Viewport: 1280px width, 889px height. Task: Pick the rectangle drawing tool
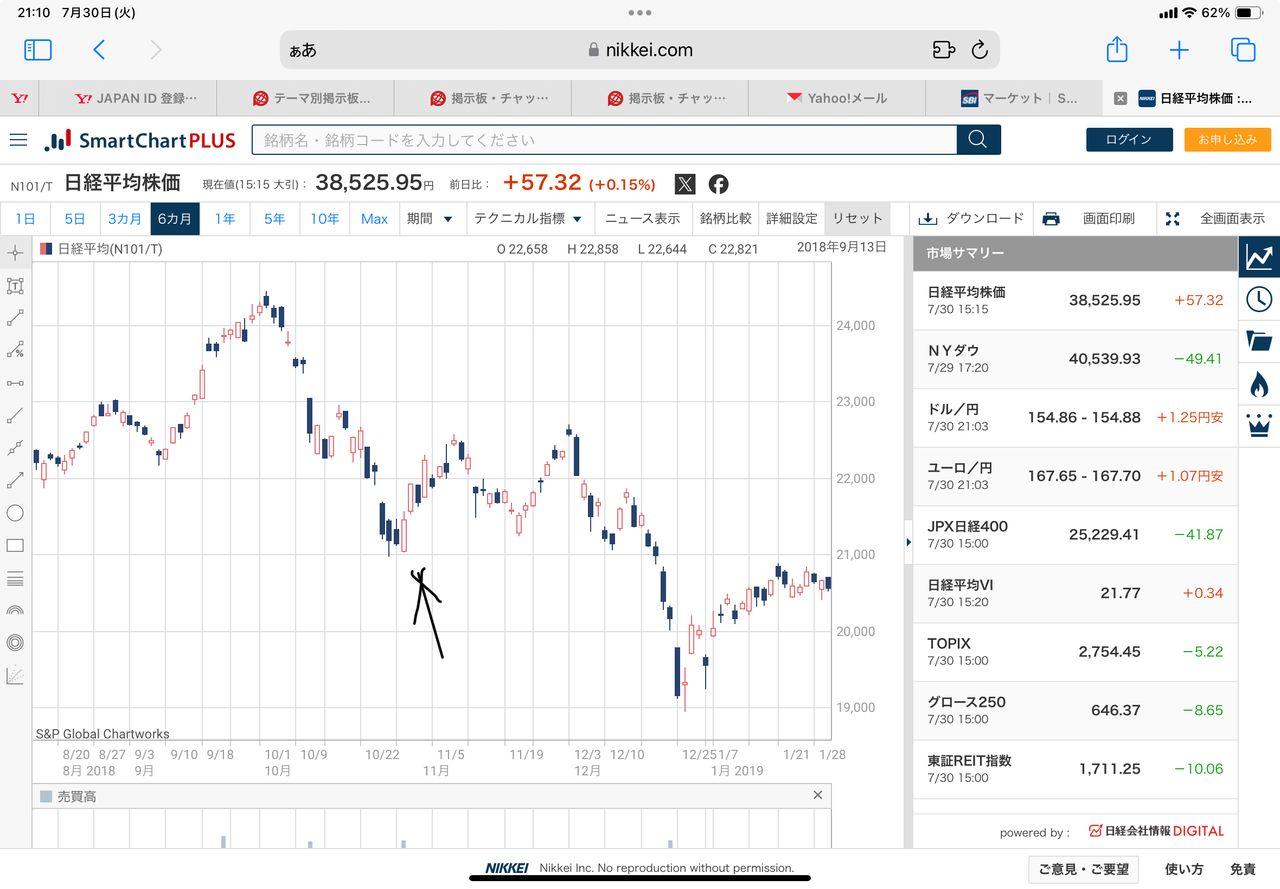tap(15, 546)
